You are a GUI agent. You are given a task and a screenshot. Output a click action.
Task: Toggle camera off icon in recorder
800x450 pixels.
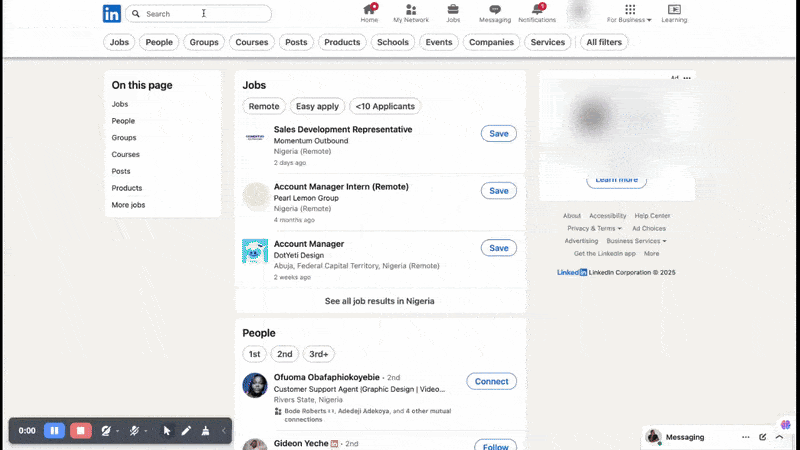pos(106,431)
